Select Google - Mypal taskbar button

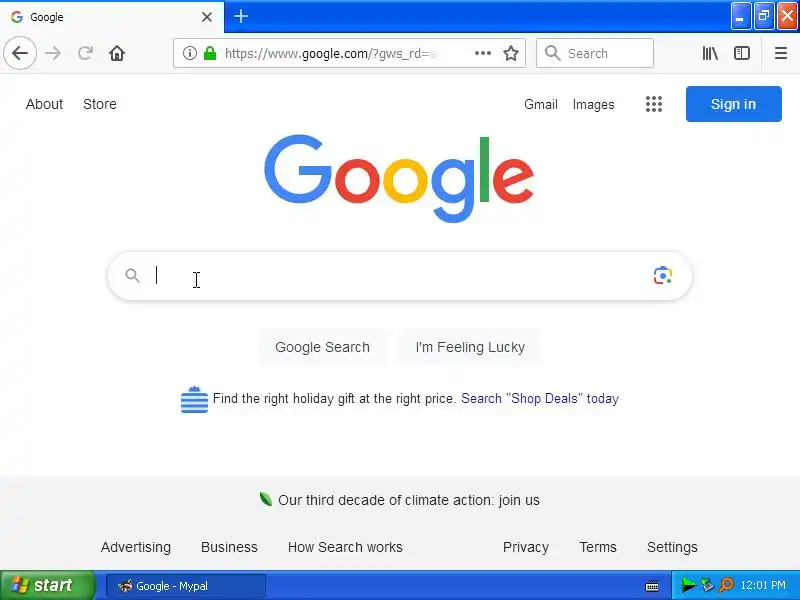point(186,586)
